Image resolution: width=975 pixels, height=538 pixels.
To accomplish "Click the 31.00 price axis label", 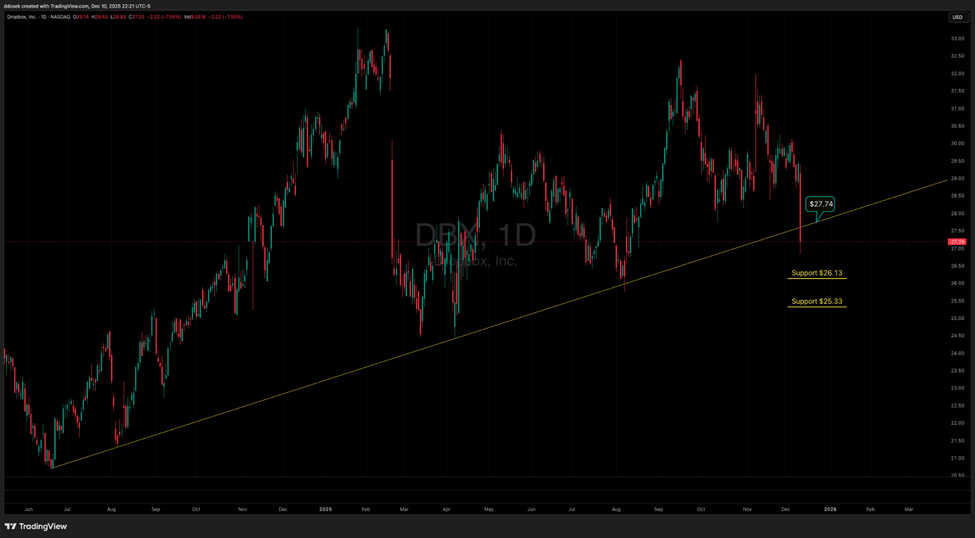I will pos(956,108).
